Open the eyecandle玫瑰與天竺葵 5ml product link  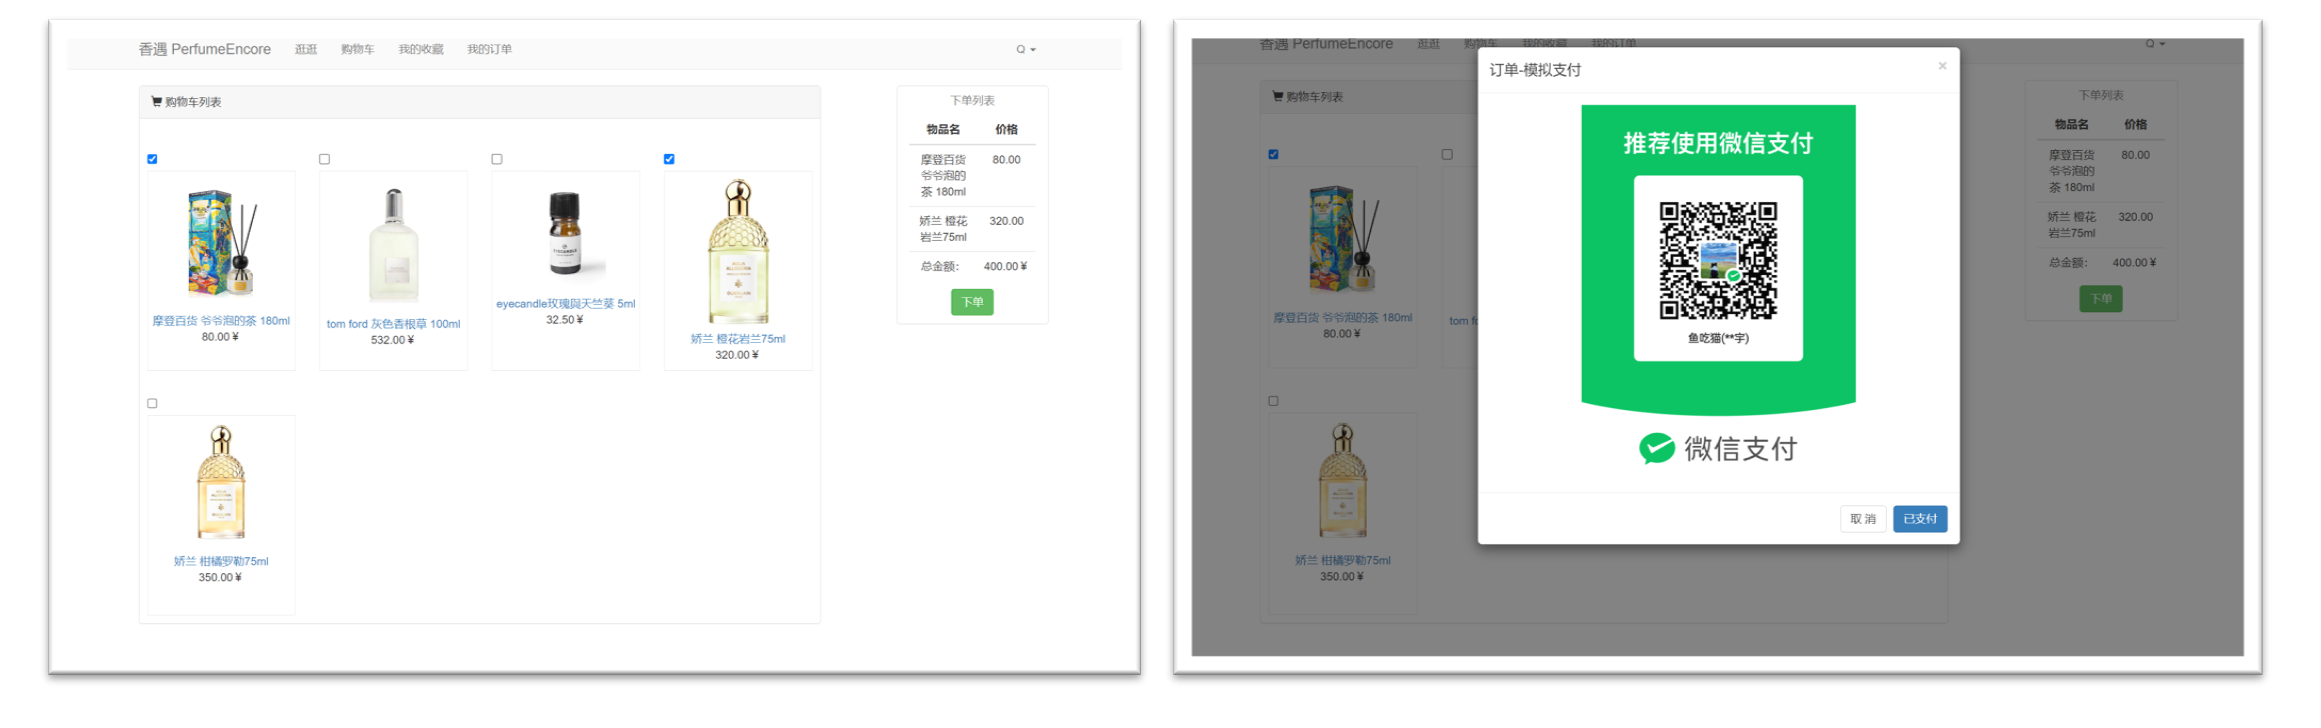[x=566, y=304]
